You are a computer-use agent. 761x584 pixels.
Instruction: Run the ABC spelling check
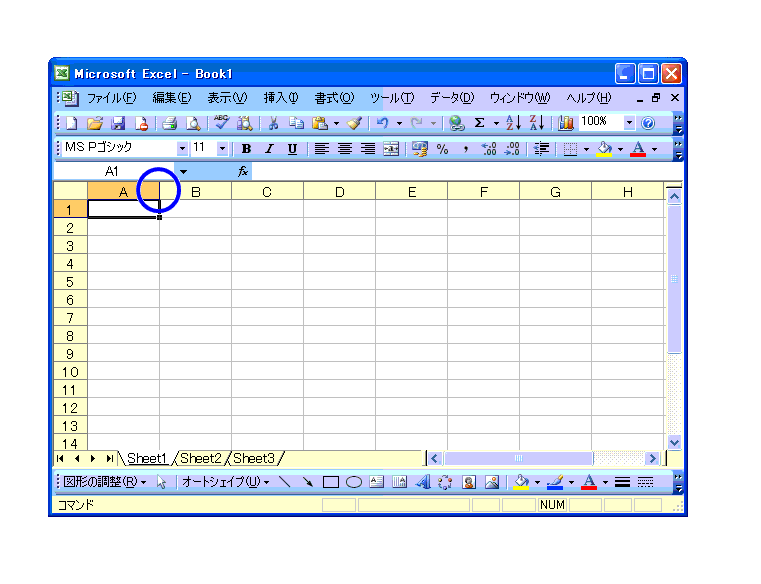point(221,122)
